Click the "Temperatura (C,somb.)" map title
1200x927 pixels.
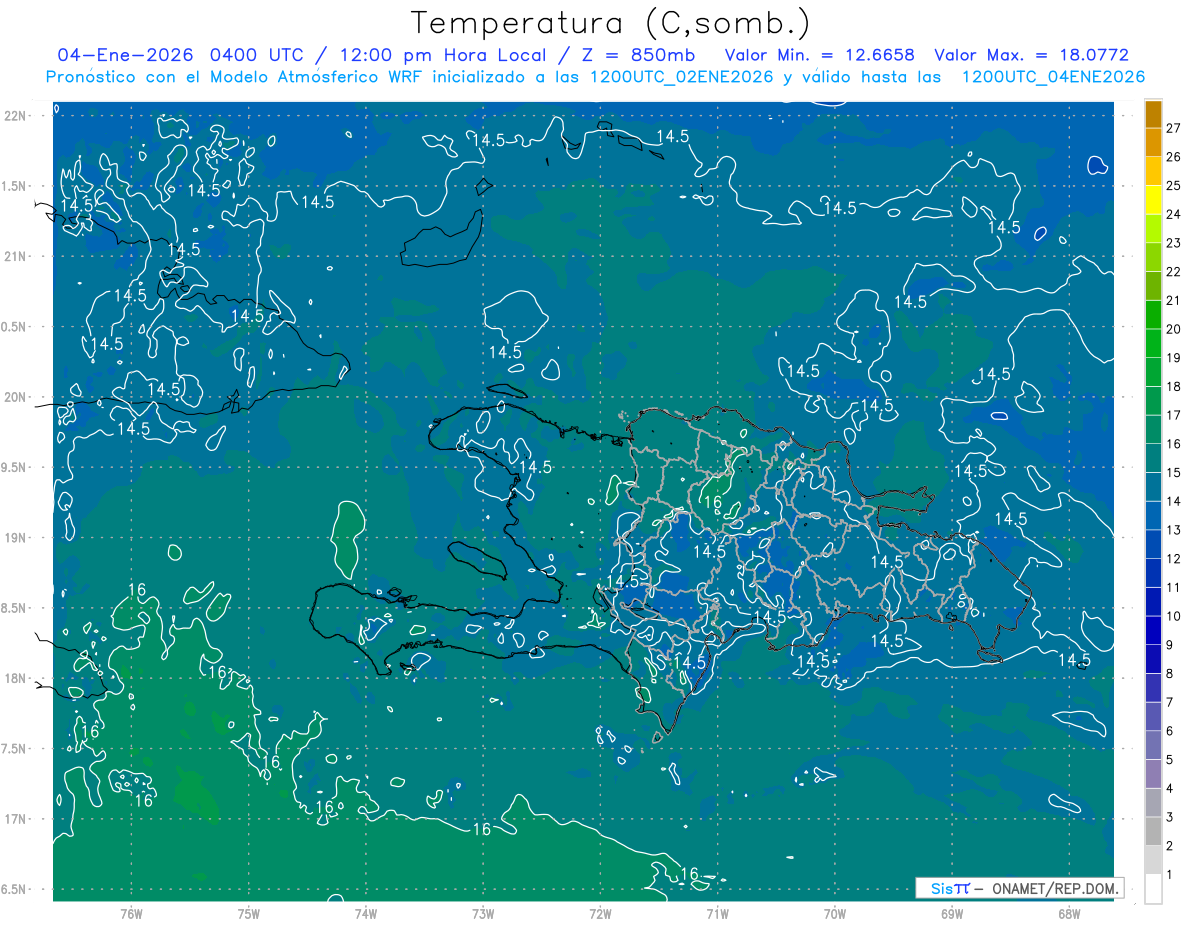click(612, 23)
